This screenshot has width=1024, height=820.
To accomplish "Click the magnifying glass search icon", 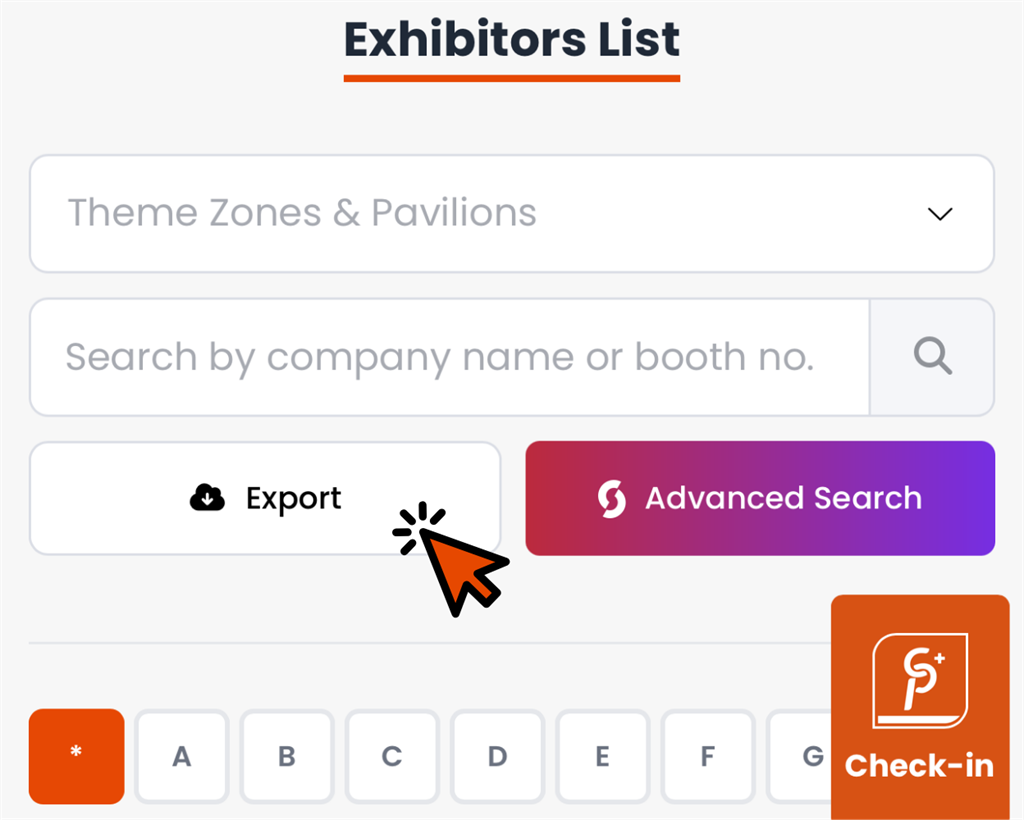I will coord(932,356).
